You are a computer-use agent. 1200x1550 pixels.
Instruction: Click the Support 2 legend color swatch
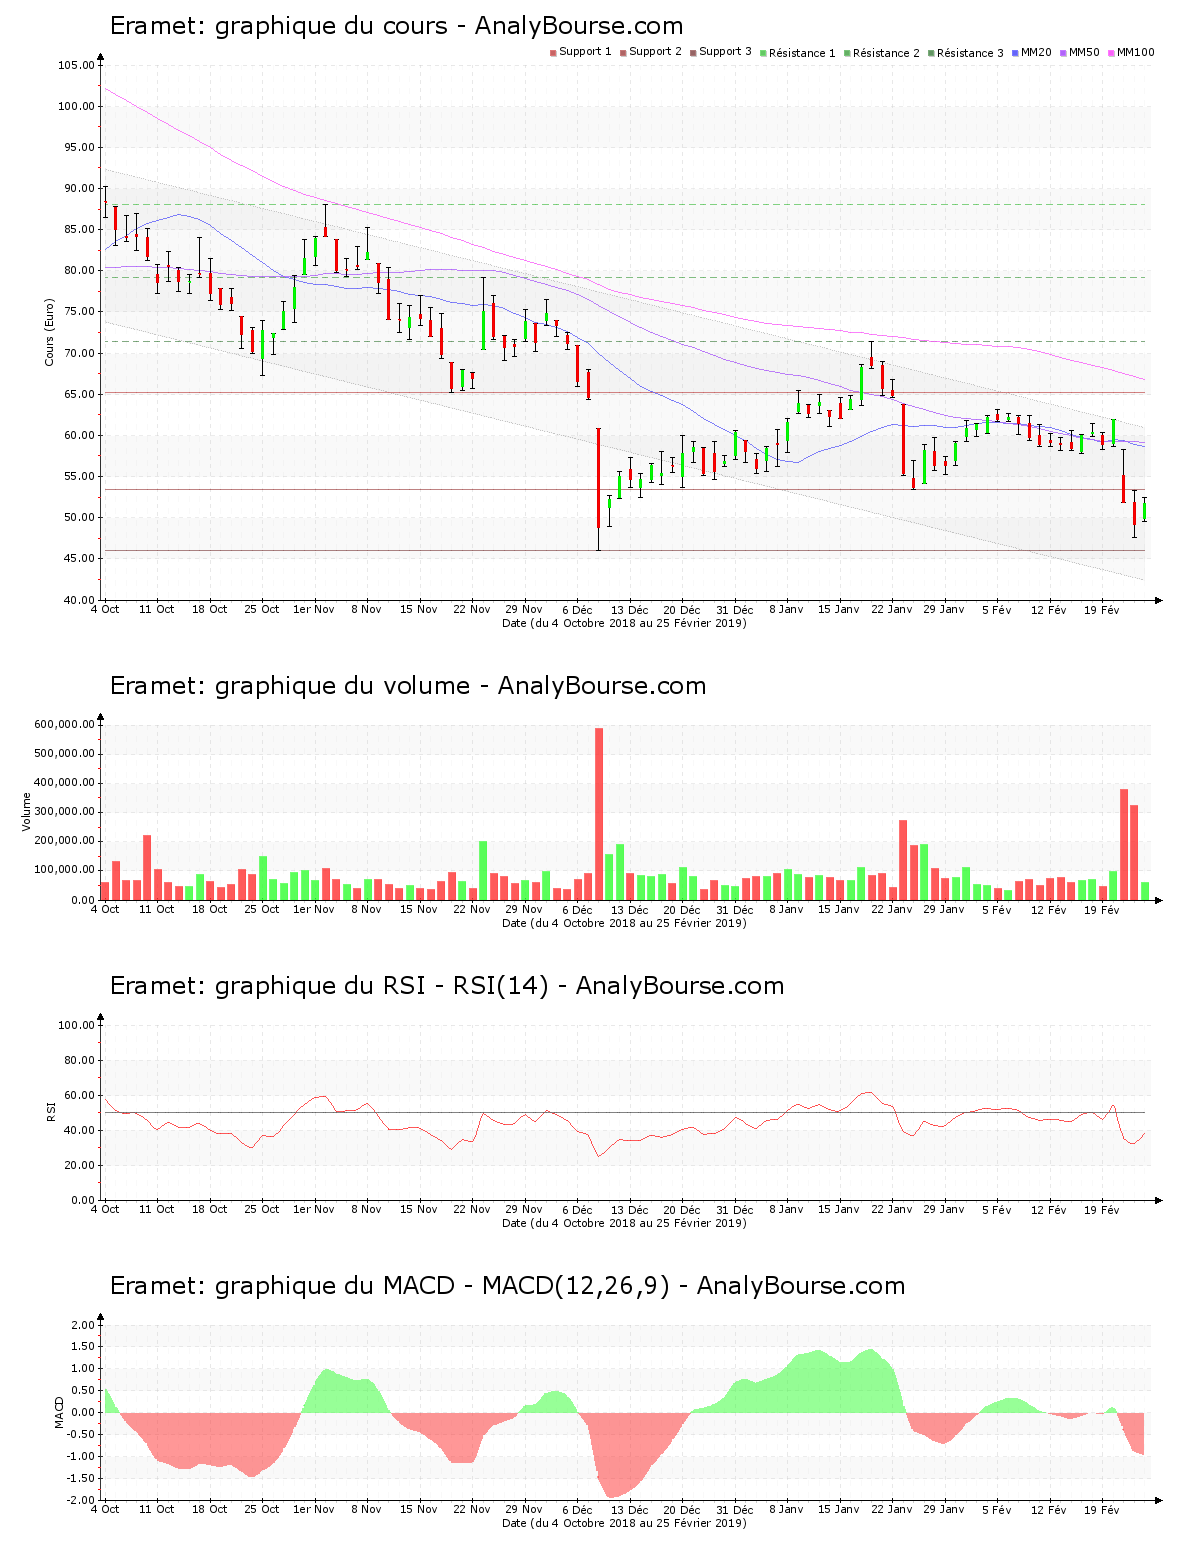[623, 53]
